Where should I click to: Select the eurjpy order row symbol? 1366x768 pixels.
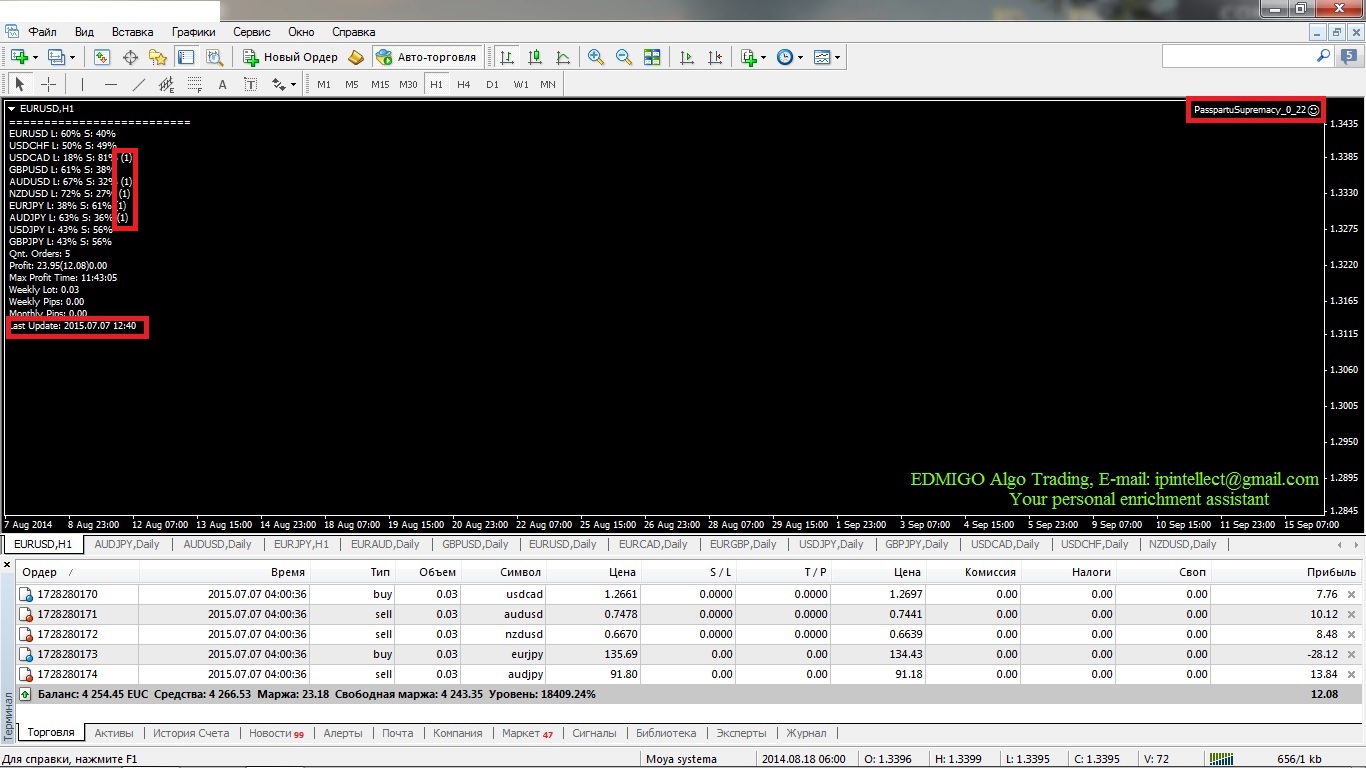525,654
